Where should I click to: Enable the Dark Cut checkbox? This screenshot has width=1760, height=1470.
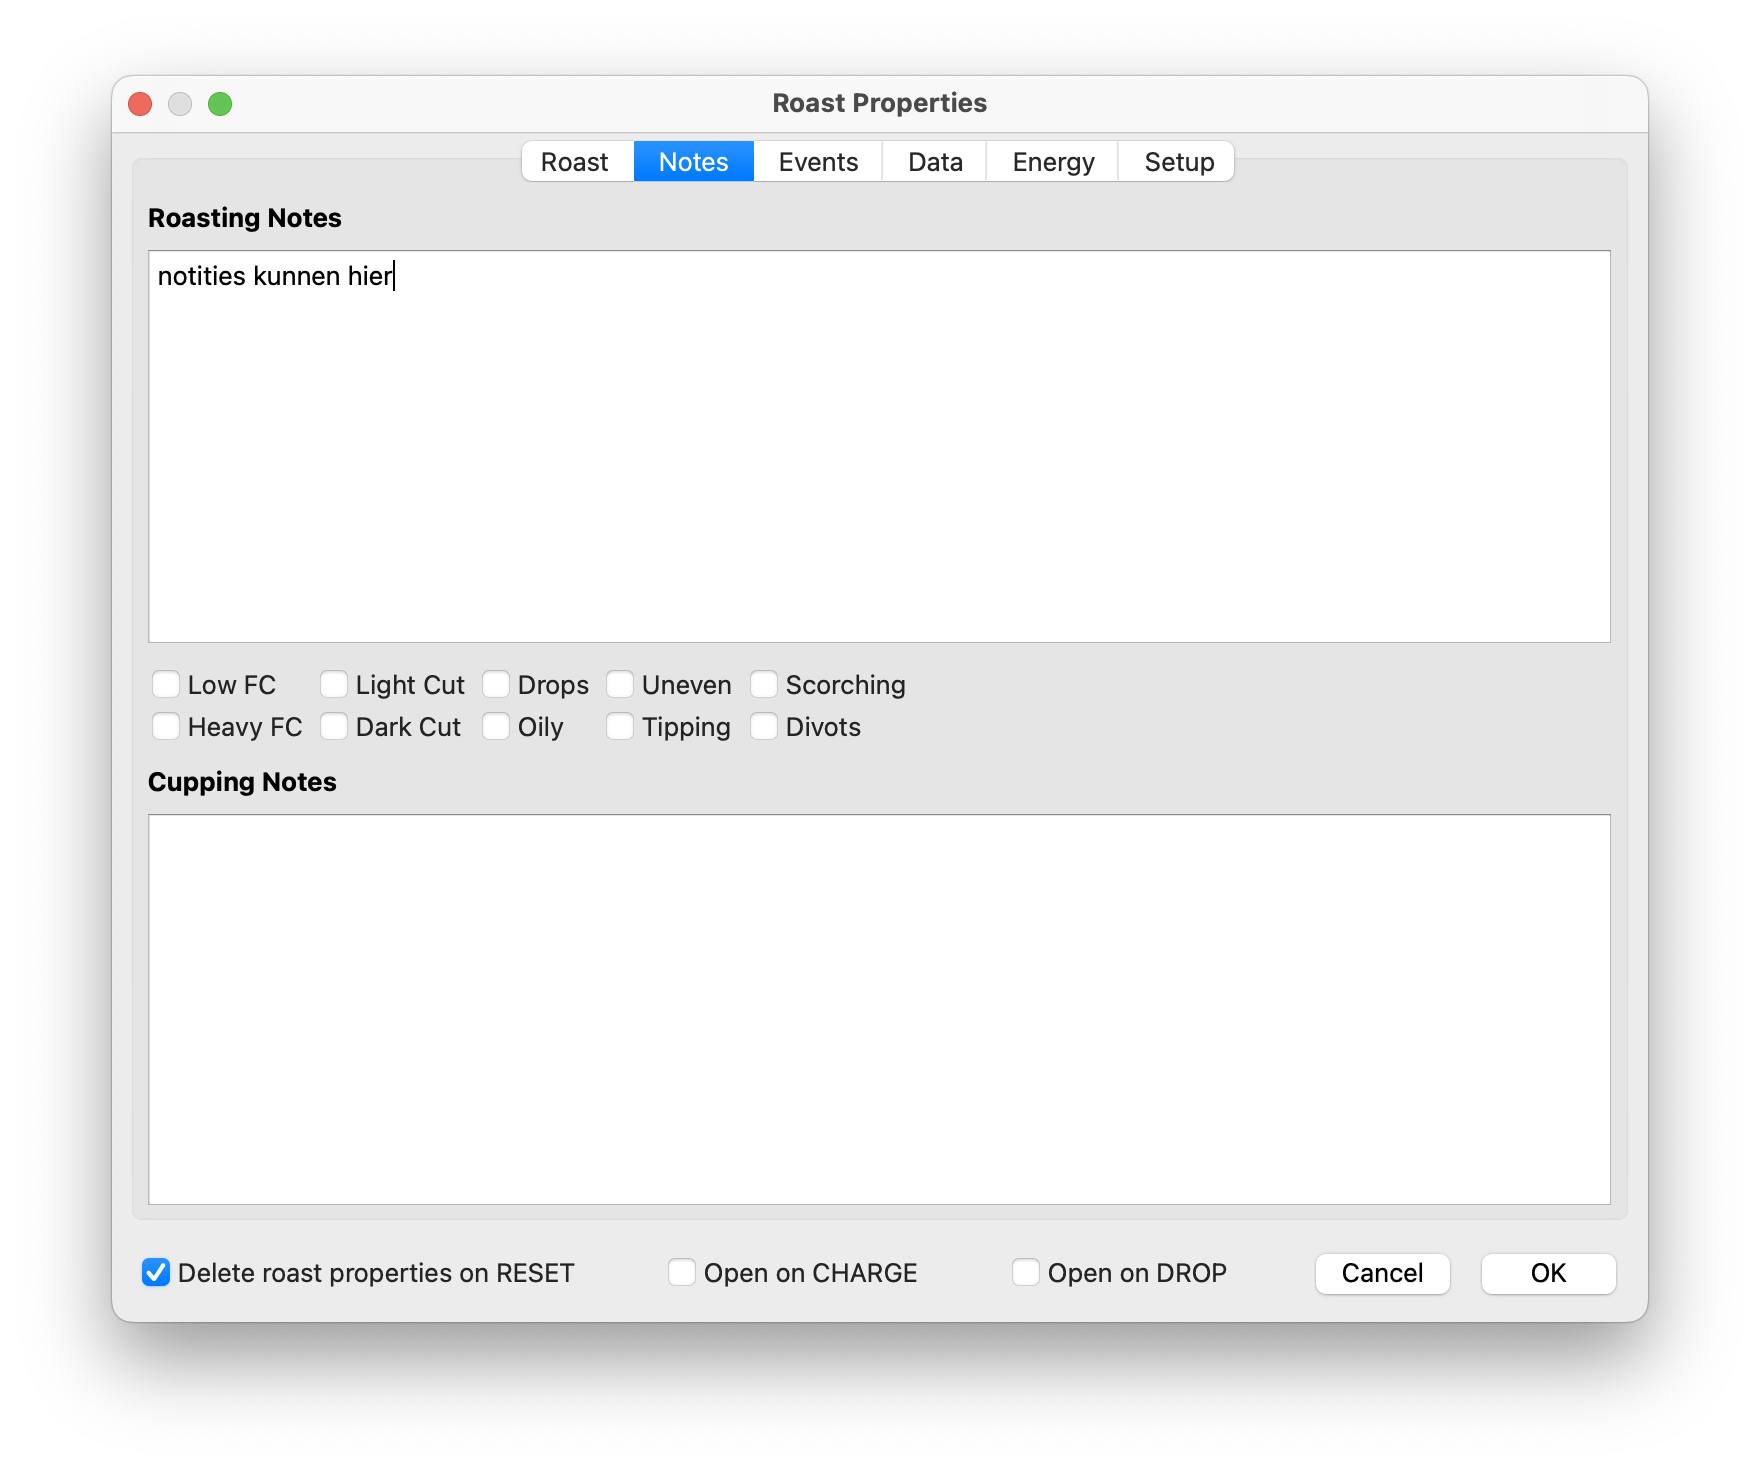coord(334,727)
